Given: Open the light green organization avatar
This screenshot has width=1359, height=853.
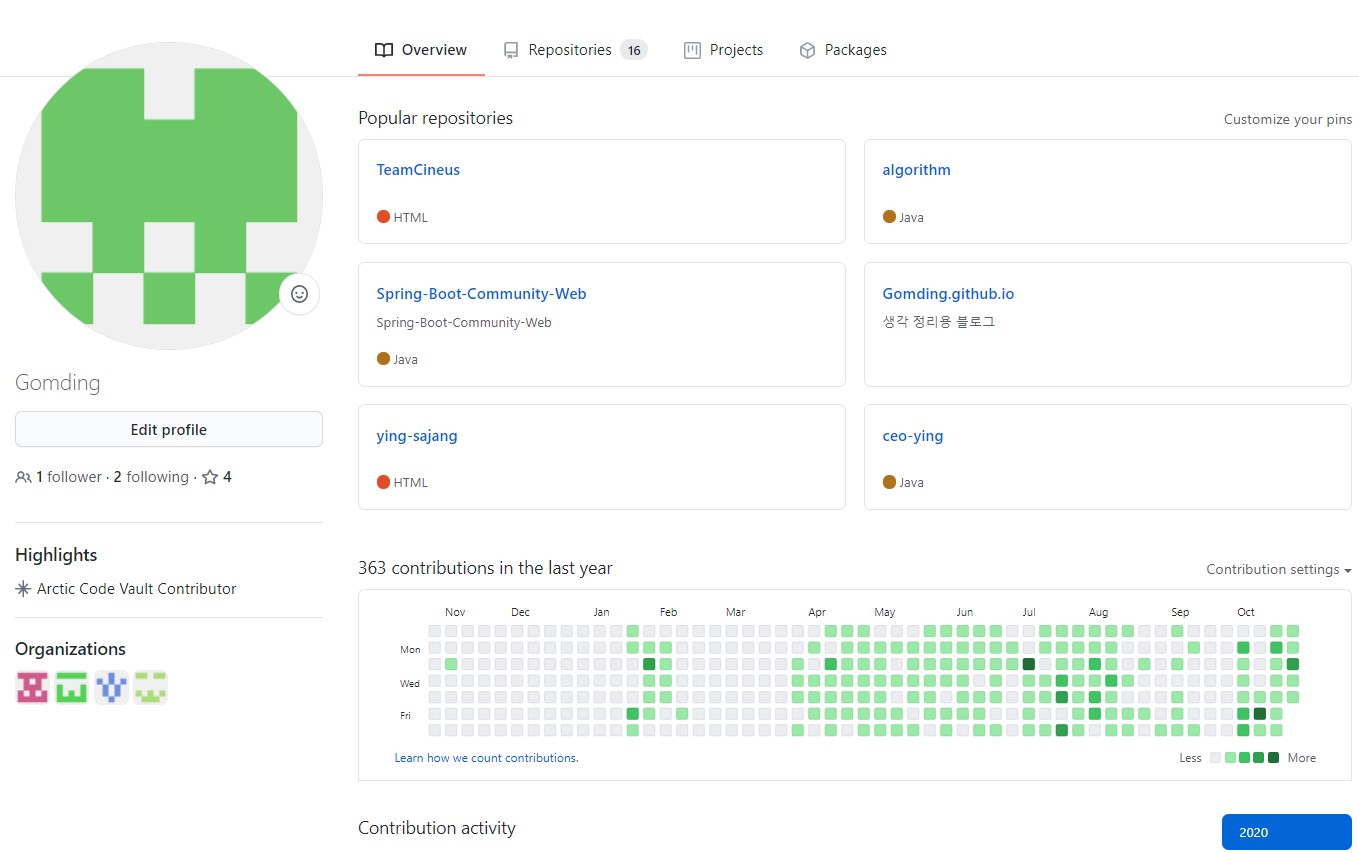Looking at the screenshot, I should [150, 687].
